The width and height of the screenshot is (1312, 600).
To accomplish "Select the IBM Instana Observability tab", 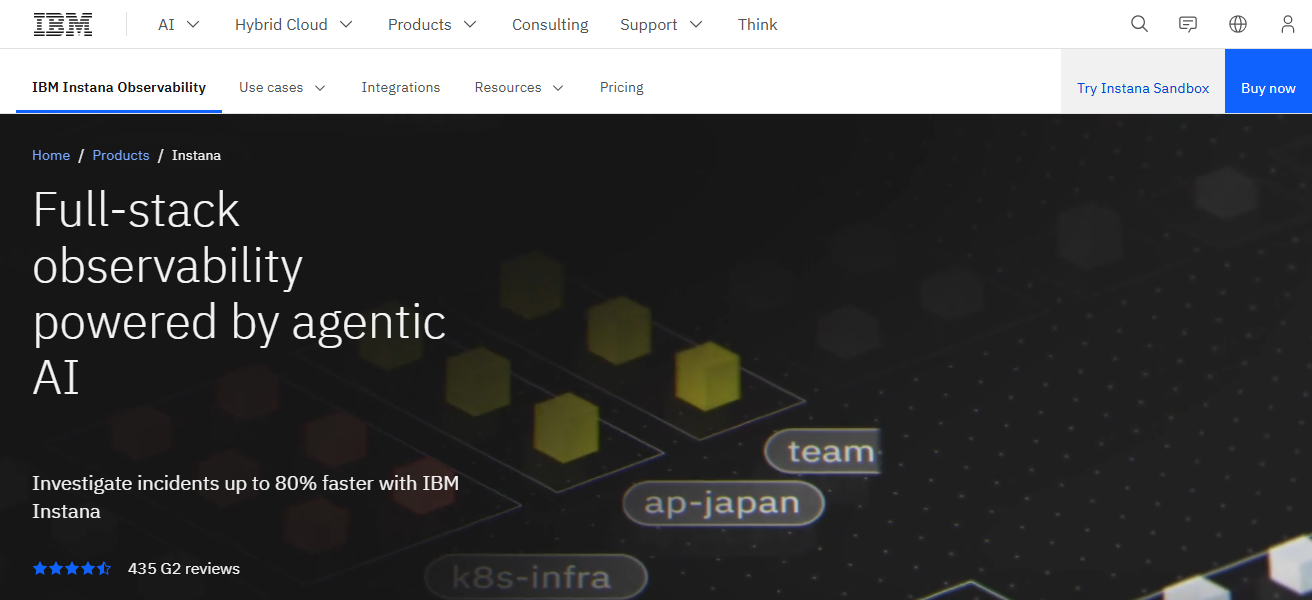I will [119, 88].
